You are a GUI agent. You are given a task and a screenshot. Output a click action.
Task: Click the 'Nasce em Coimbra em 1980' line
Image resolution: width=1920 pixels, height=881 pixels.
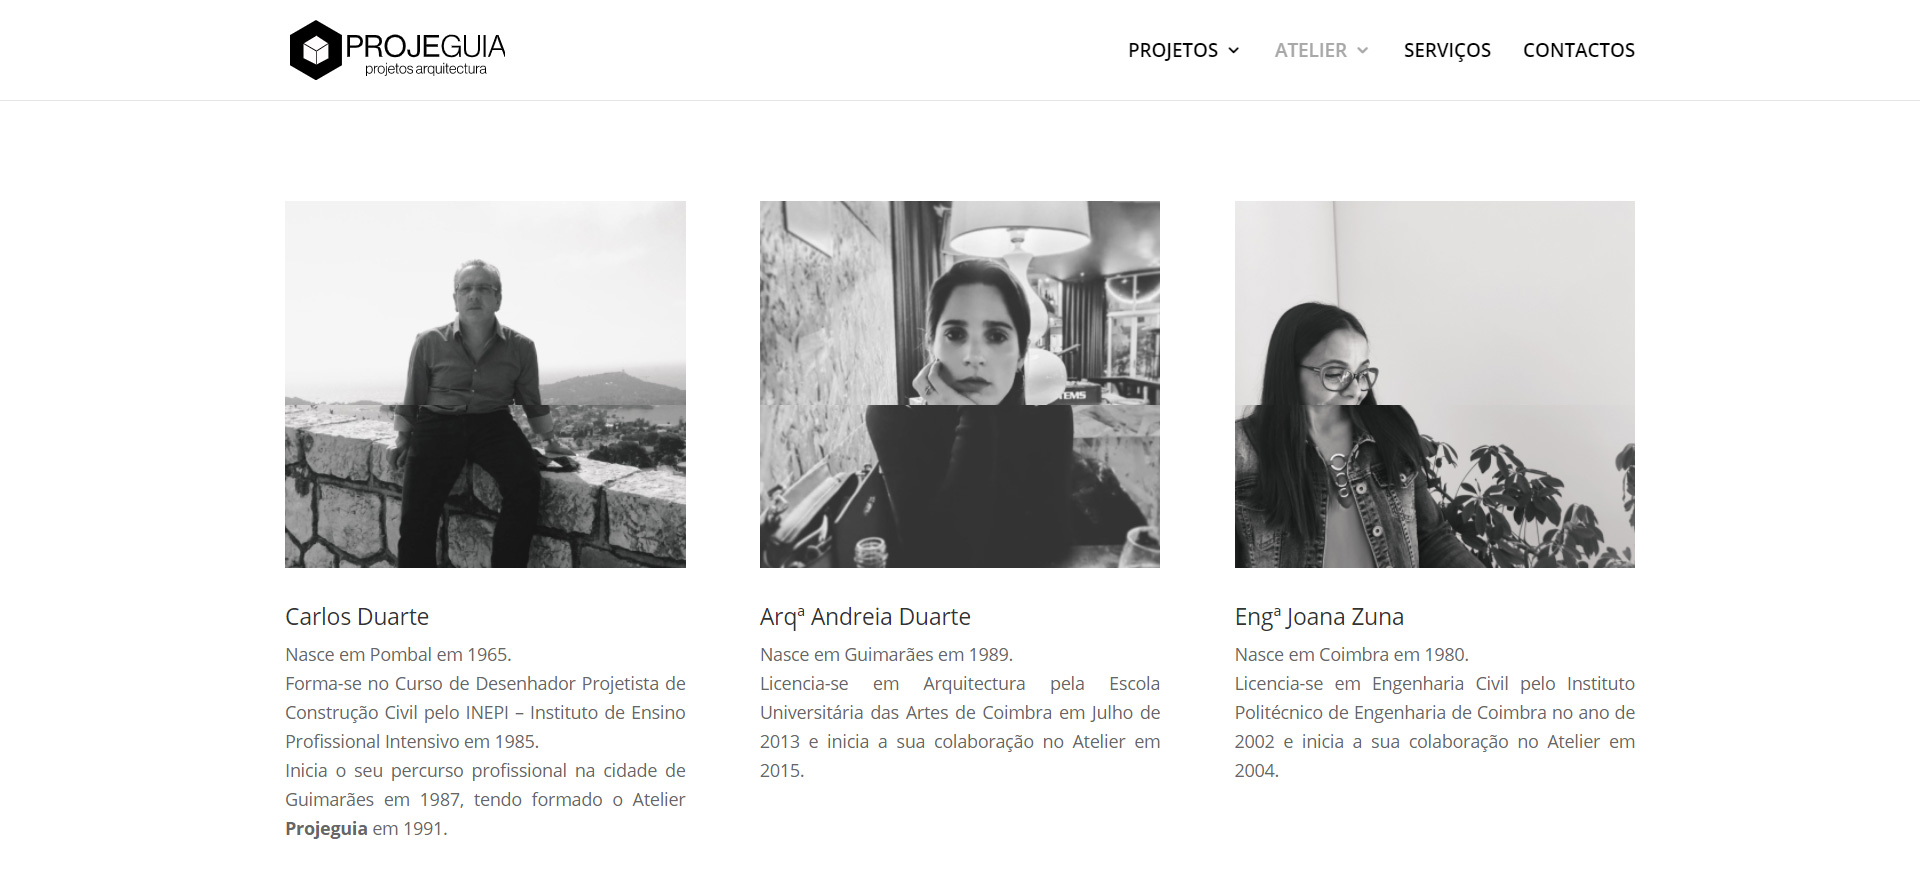[1352, 655]
